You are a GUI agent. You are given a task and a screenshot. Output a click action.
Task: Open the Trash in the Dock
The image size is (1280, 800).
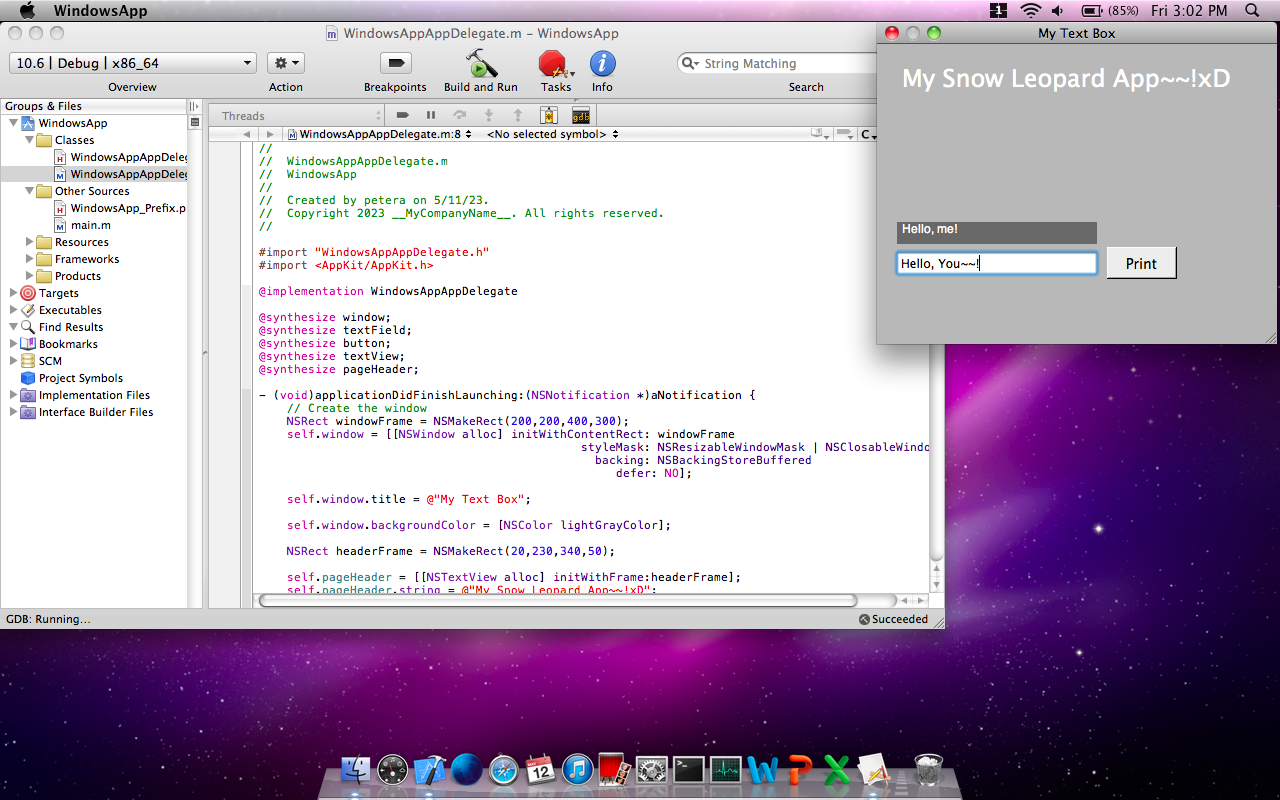pyautogui.click(x=929, y=769)
